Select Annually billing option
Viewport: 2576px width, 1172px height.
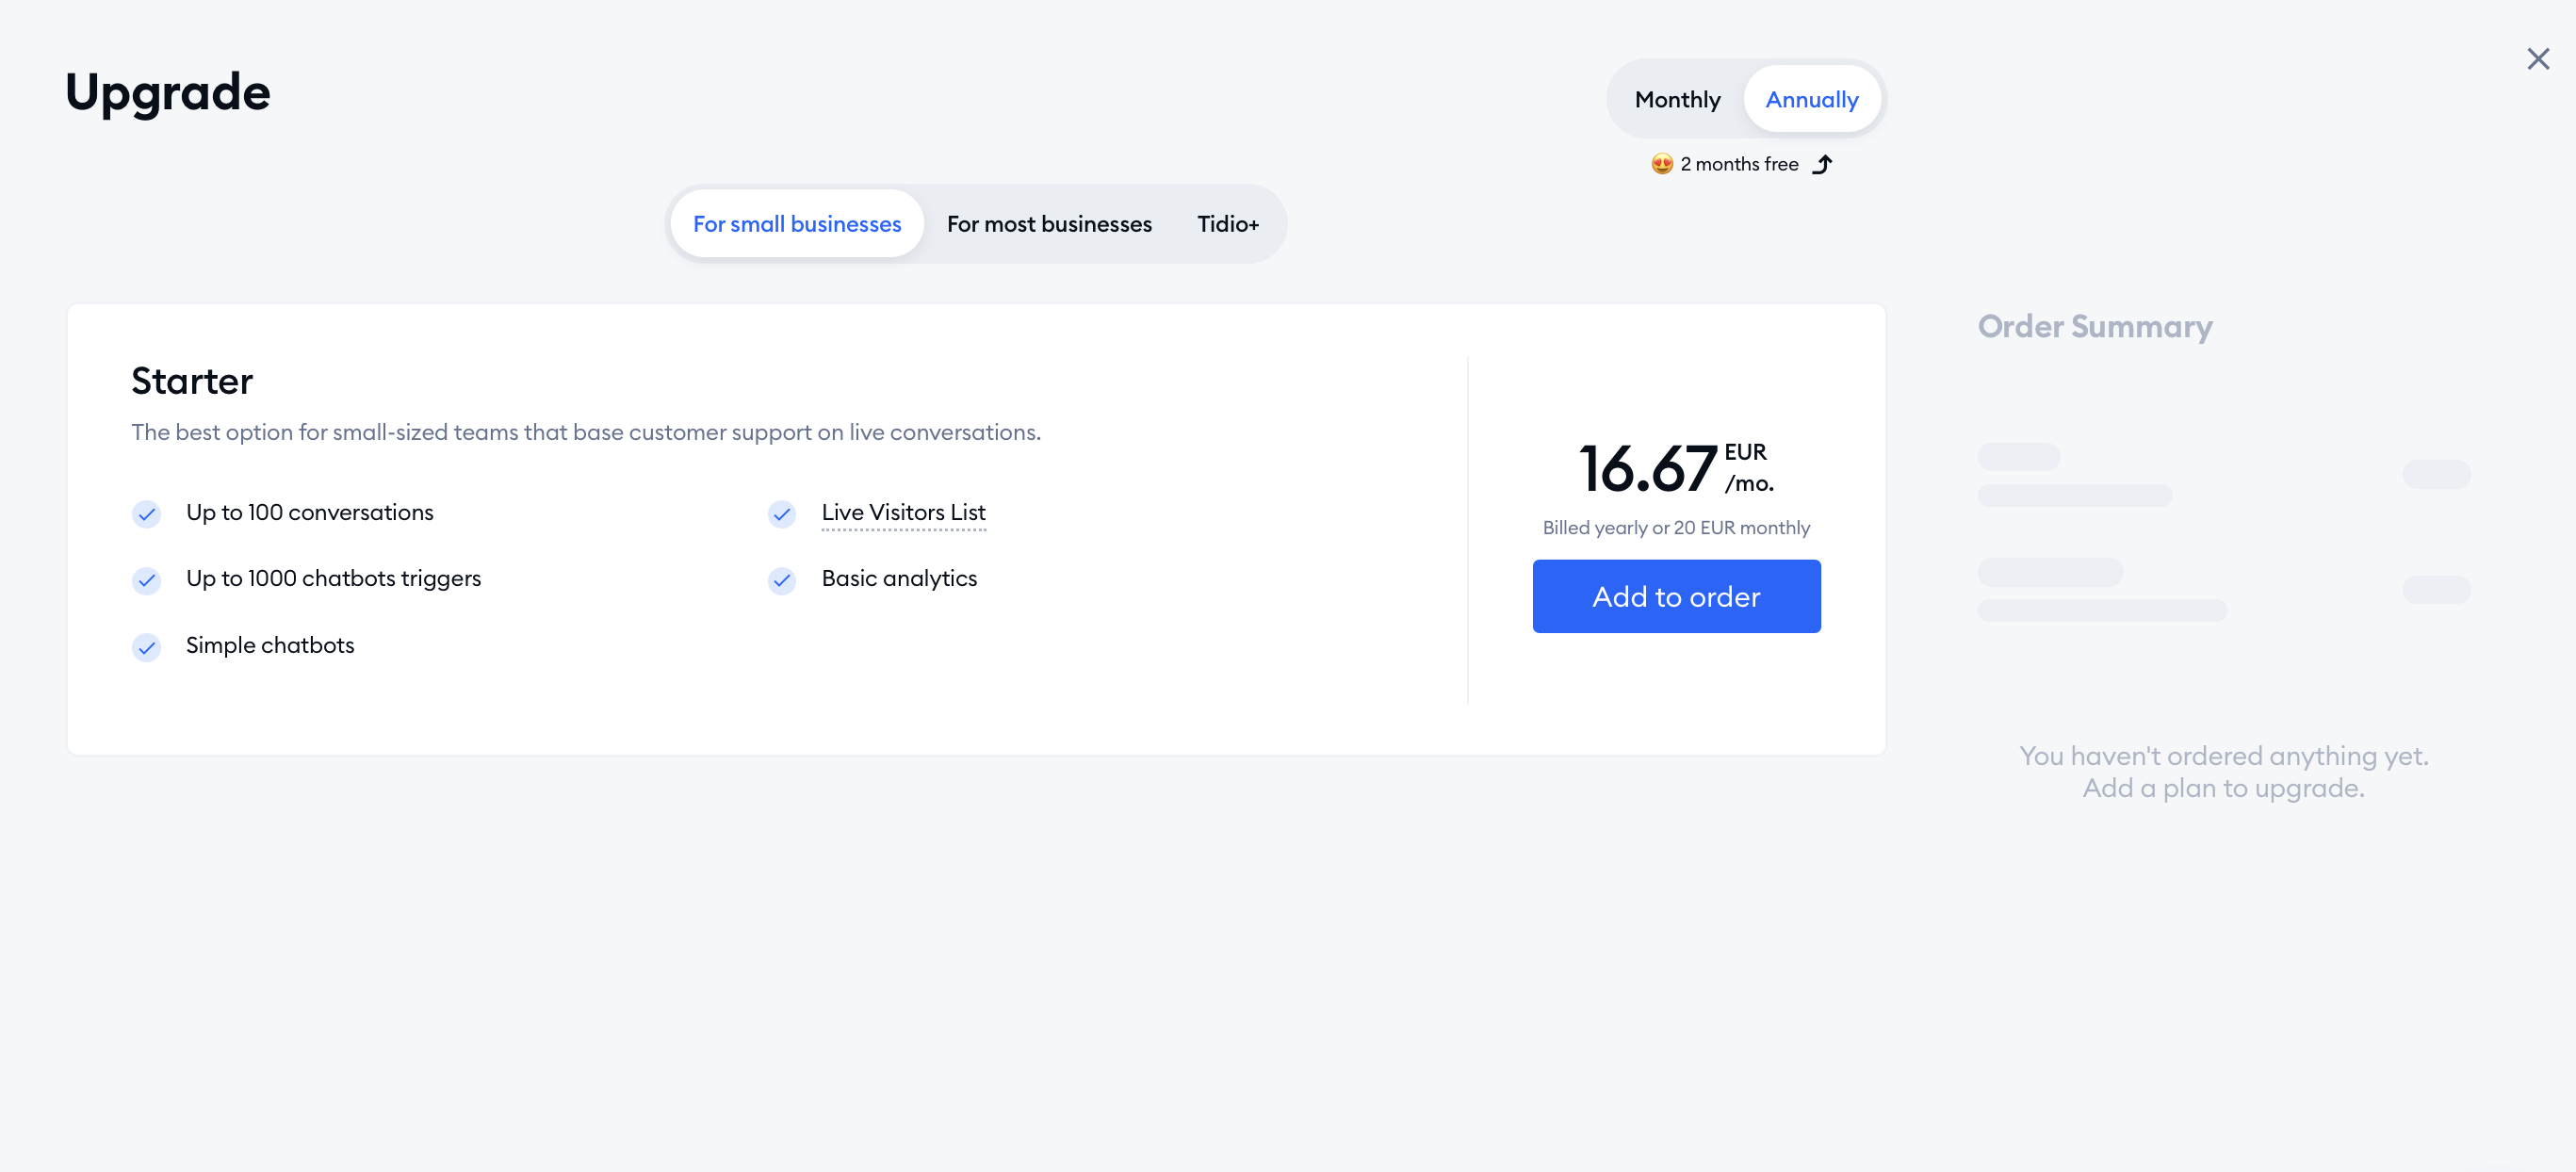[x=1811, y=99]
